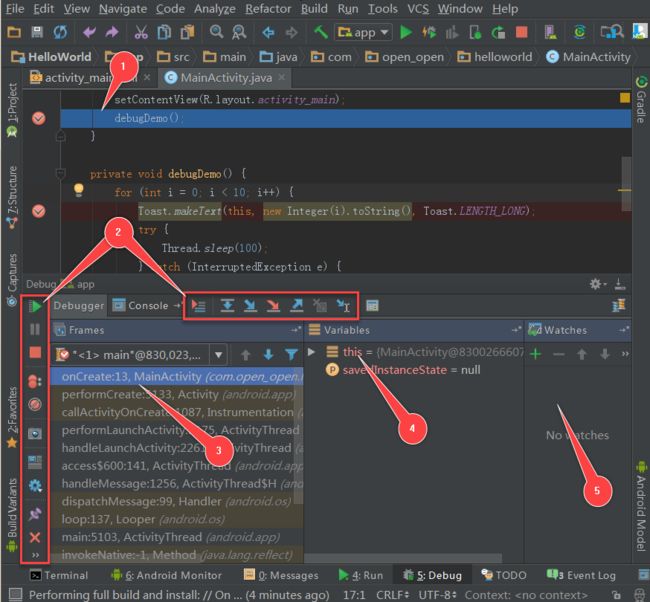The width and height of the screenshot is (650, 602).
Task: Click the Paste toolbar icon
Action: [x=187, y=32]
